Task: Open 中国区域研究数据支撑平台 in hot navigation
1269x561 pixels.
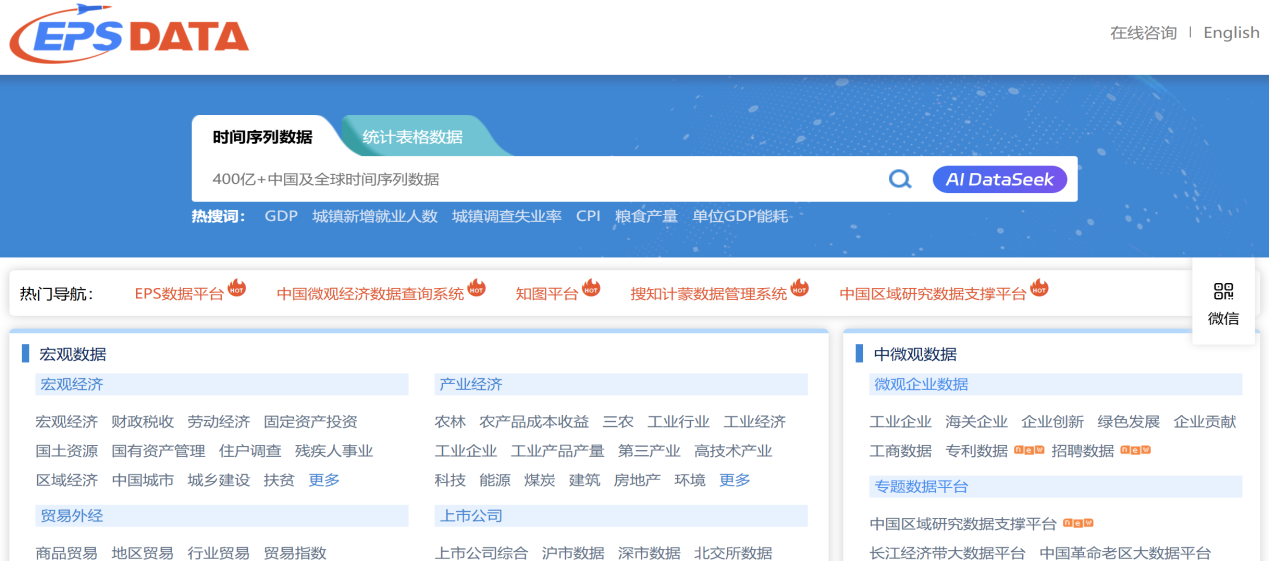Action: [x=933, y=294]
